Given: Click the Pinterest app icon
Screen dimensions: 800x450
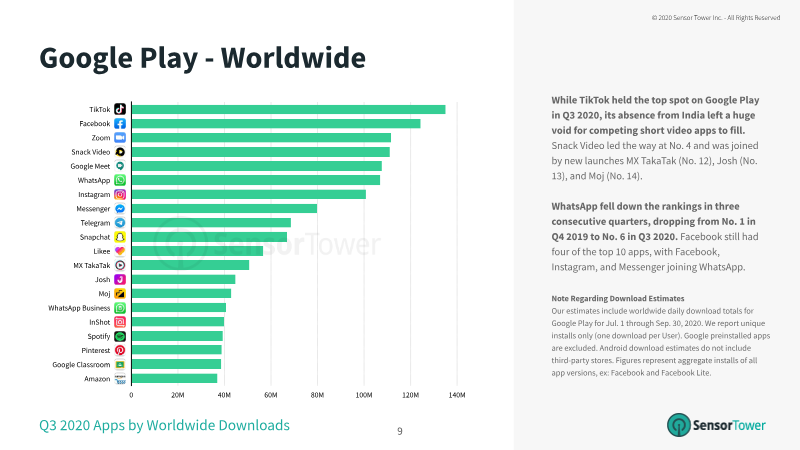Looking at the screenshot, I should pos(120,351).
